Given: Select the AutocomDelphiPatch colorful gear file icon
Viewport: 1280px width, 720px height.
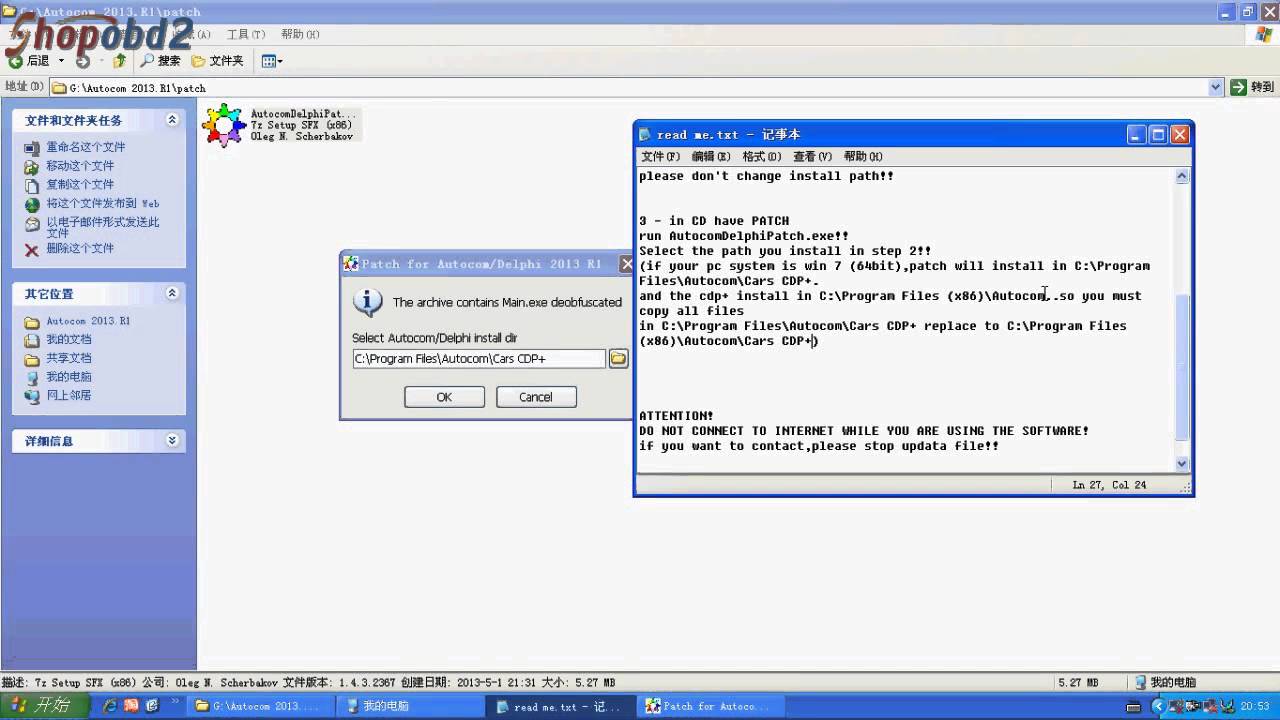Looking at the screenshot, I should tap(223, 125).
